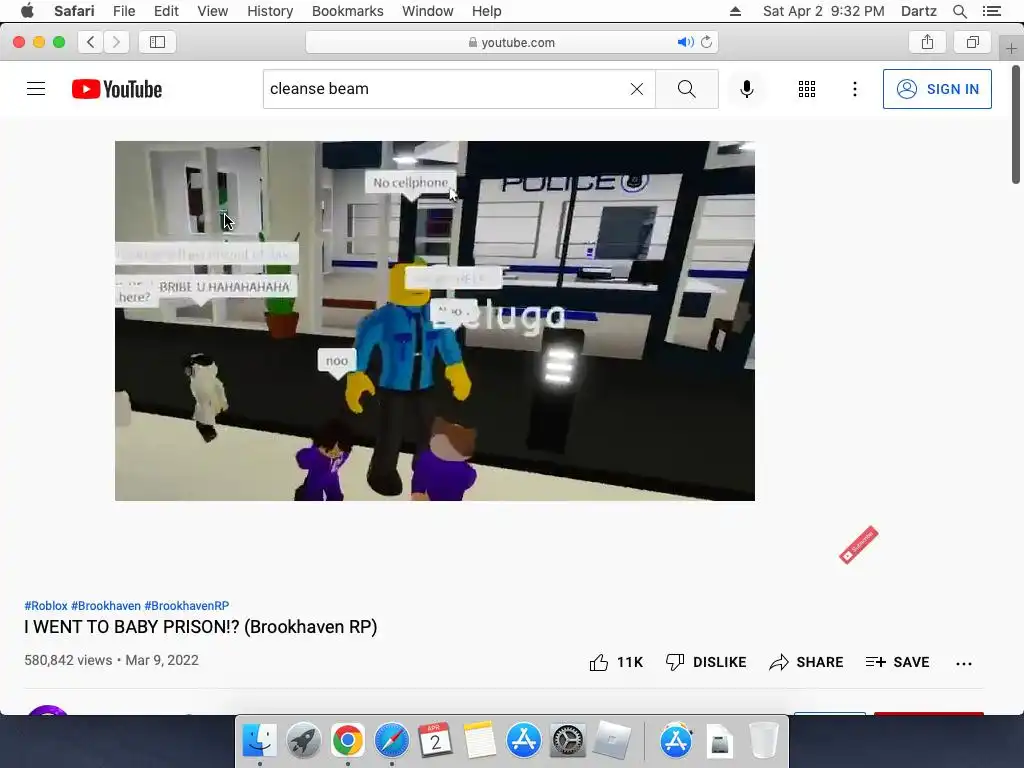Open the YouTube apps grid
1024x768 pixels.
tap(807, 89)
